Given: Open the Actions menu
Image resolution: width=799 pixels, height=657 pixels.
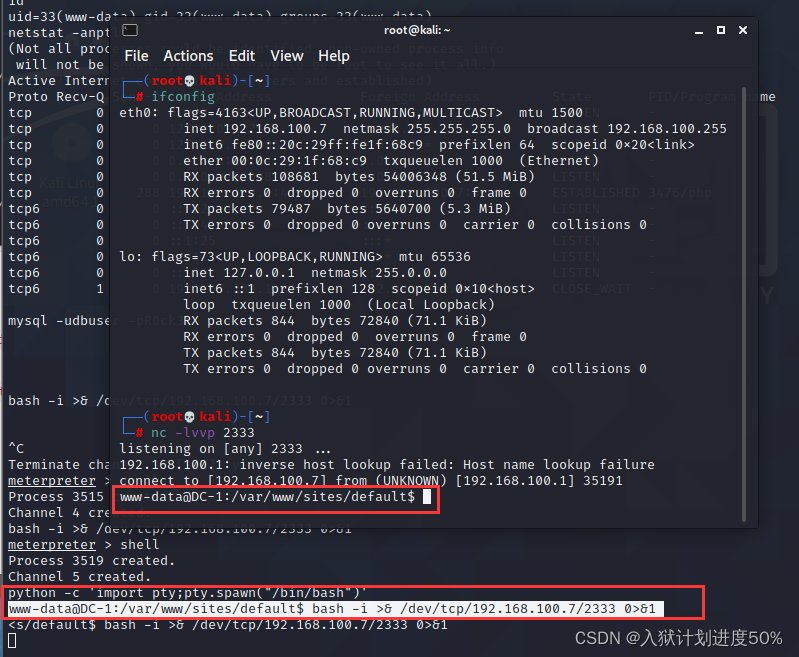Looking at the screenshot, I should [x=188, y=56].
